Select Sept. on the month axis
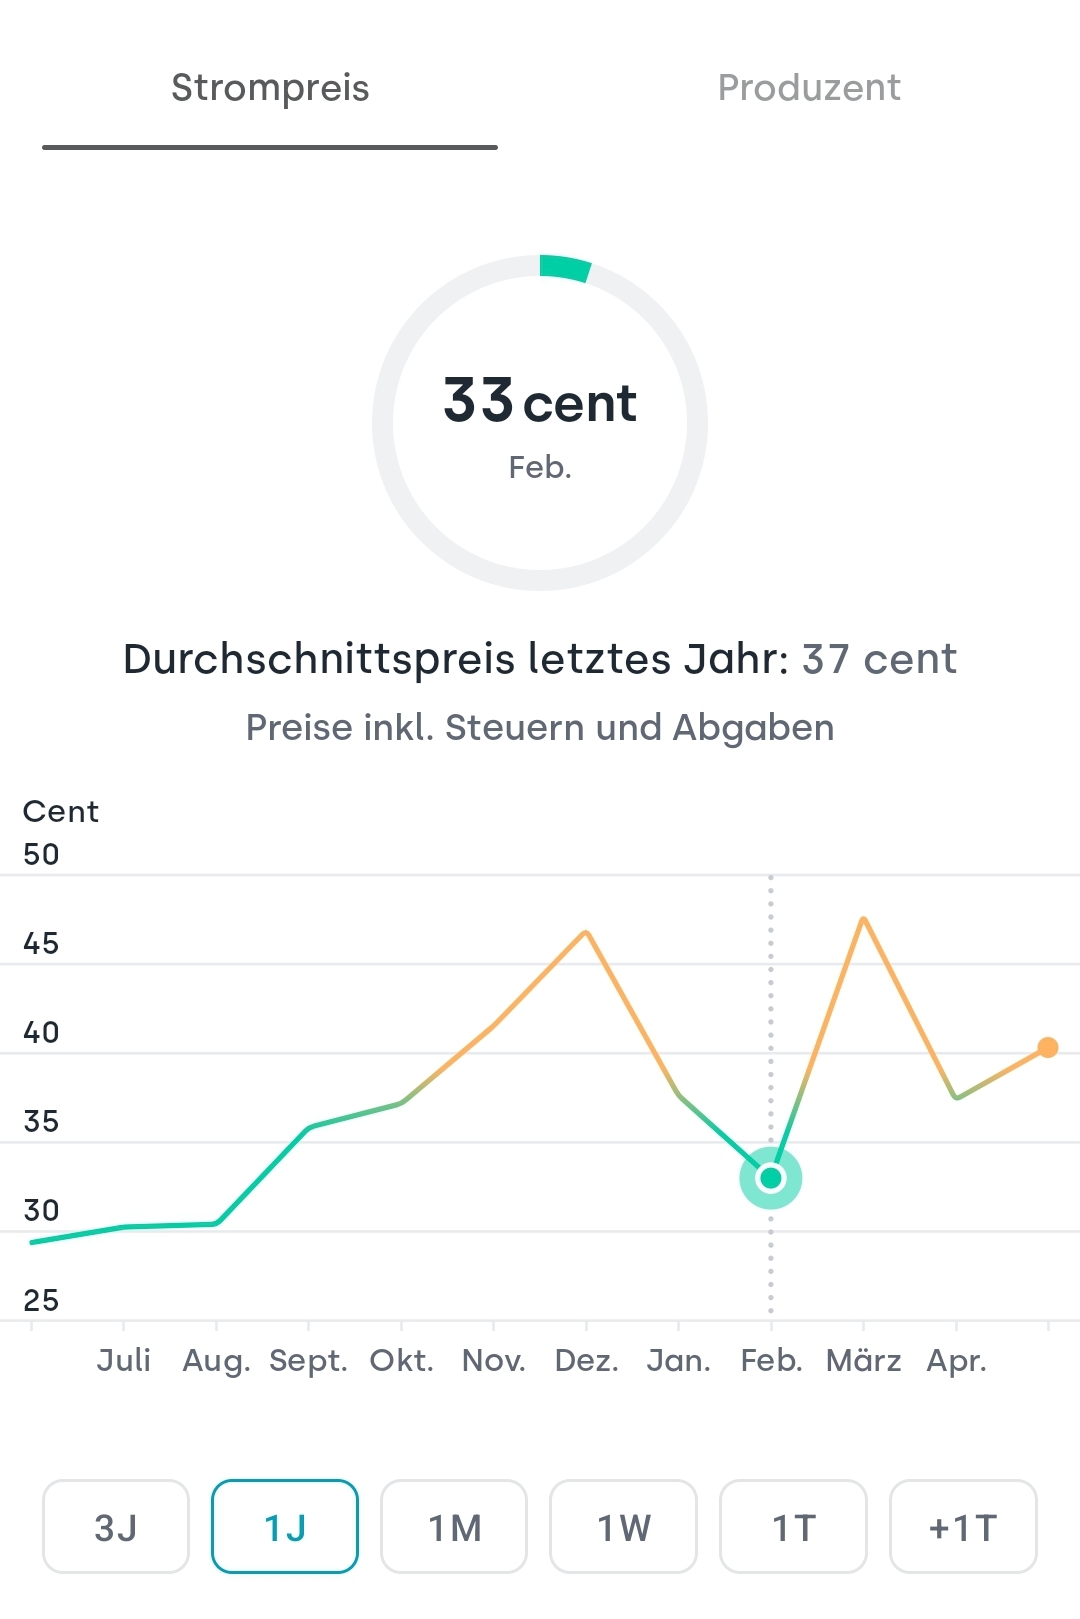The width and height of the screenshot is (1080, 1619). [x=308, y=1361]
